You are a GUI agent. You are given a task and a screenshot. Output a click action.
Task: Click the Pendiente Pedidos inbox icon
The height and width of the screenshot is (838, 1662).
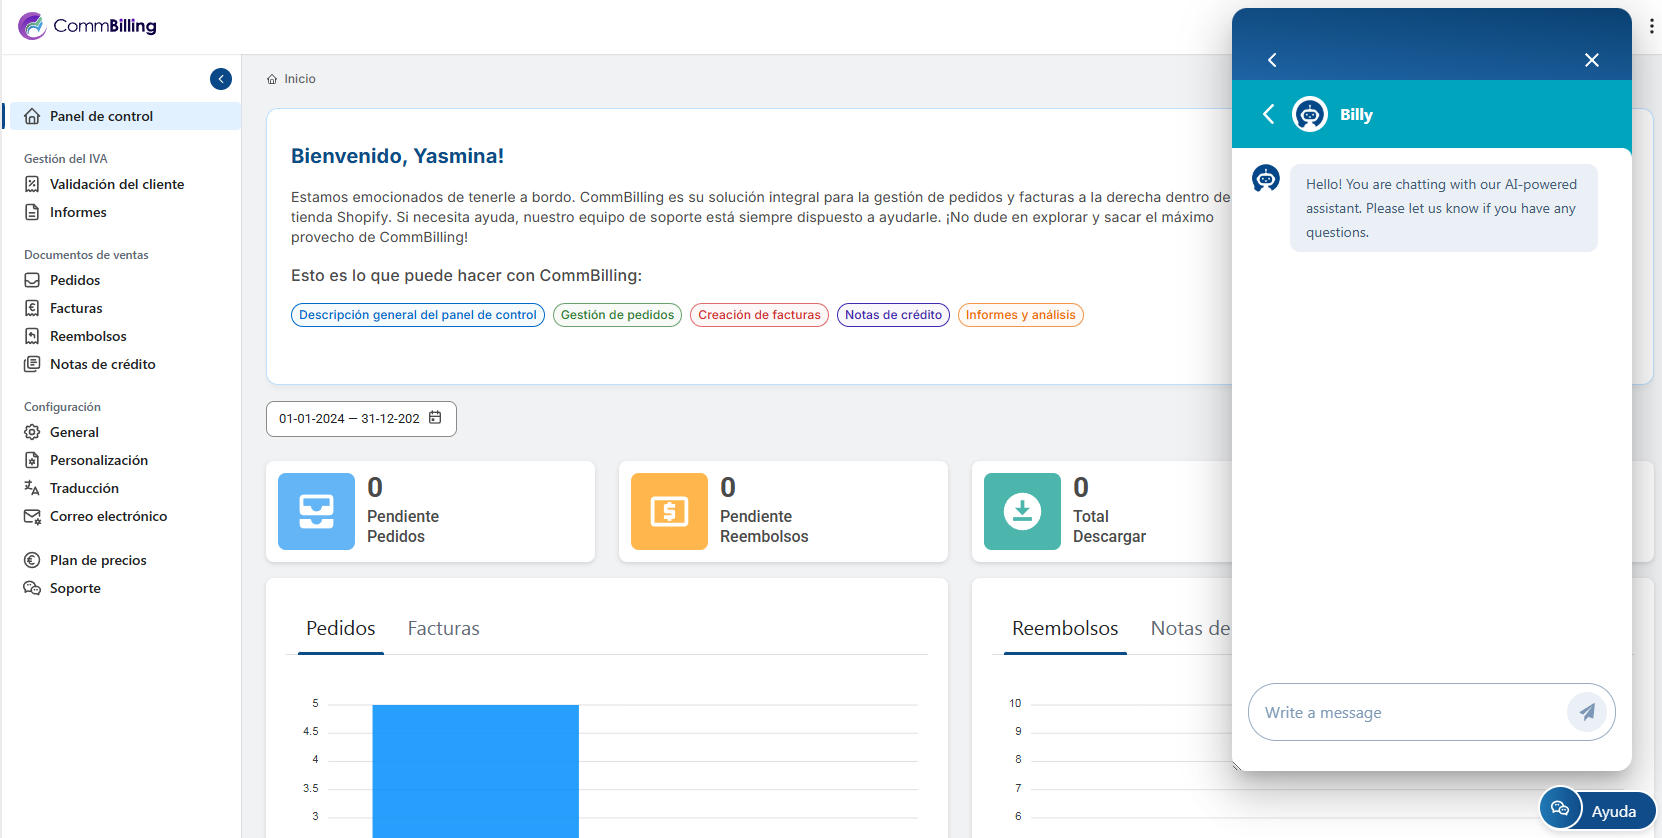[316, 511]
